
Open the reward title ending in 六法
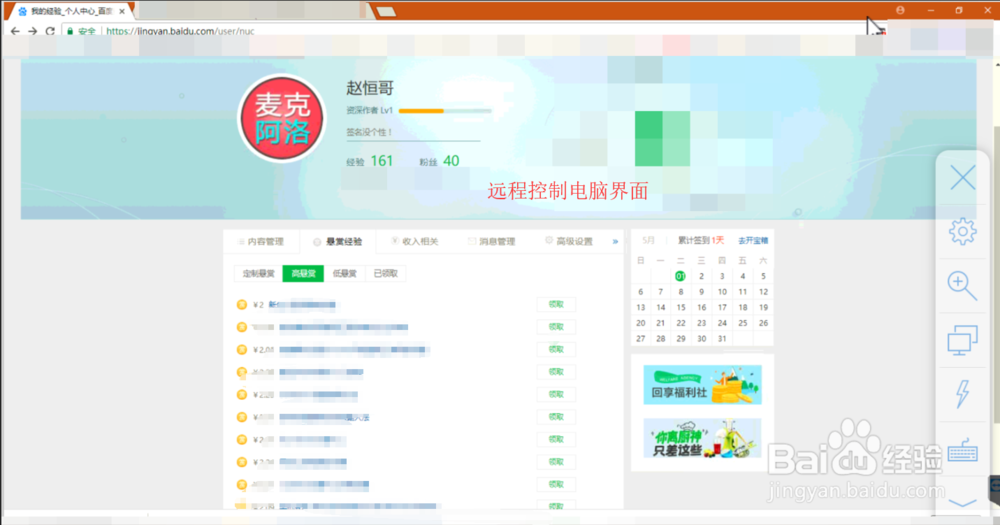pyautogui.click(x=324, y=417)
